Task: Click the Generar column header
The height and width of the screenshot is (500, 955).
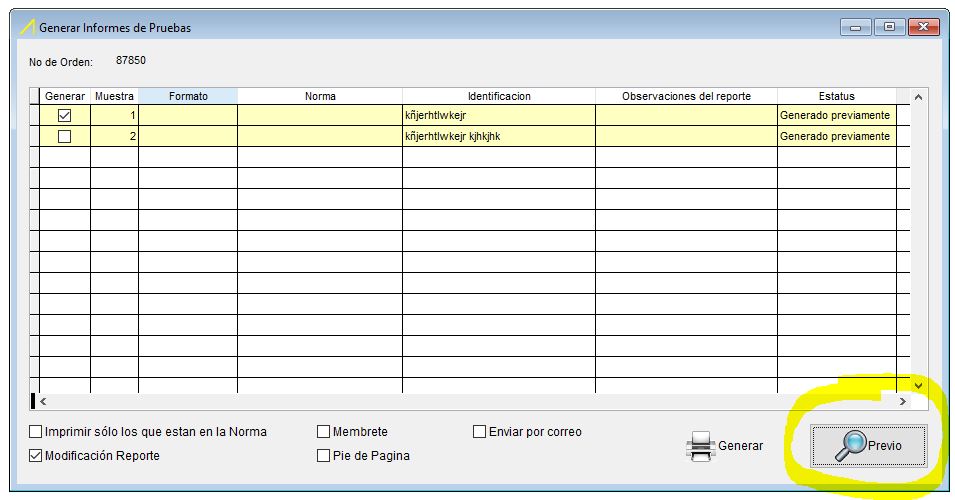Action: [65, 96]
